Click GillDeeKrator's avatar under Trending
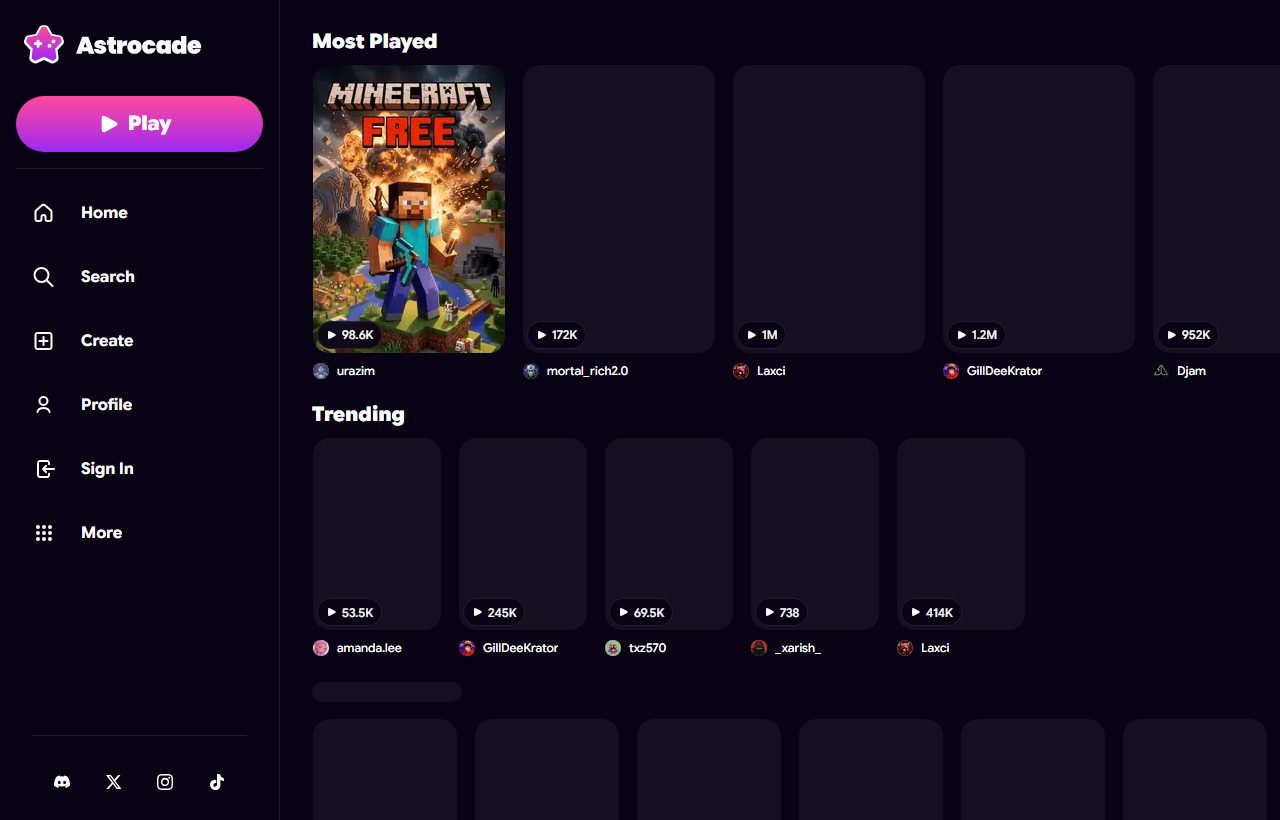The image size is (1280, 820). point(467,648)
